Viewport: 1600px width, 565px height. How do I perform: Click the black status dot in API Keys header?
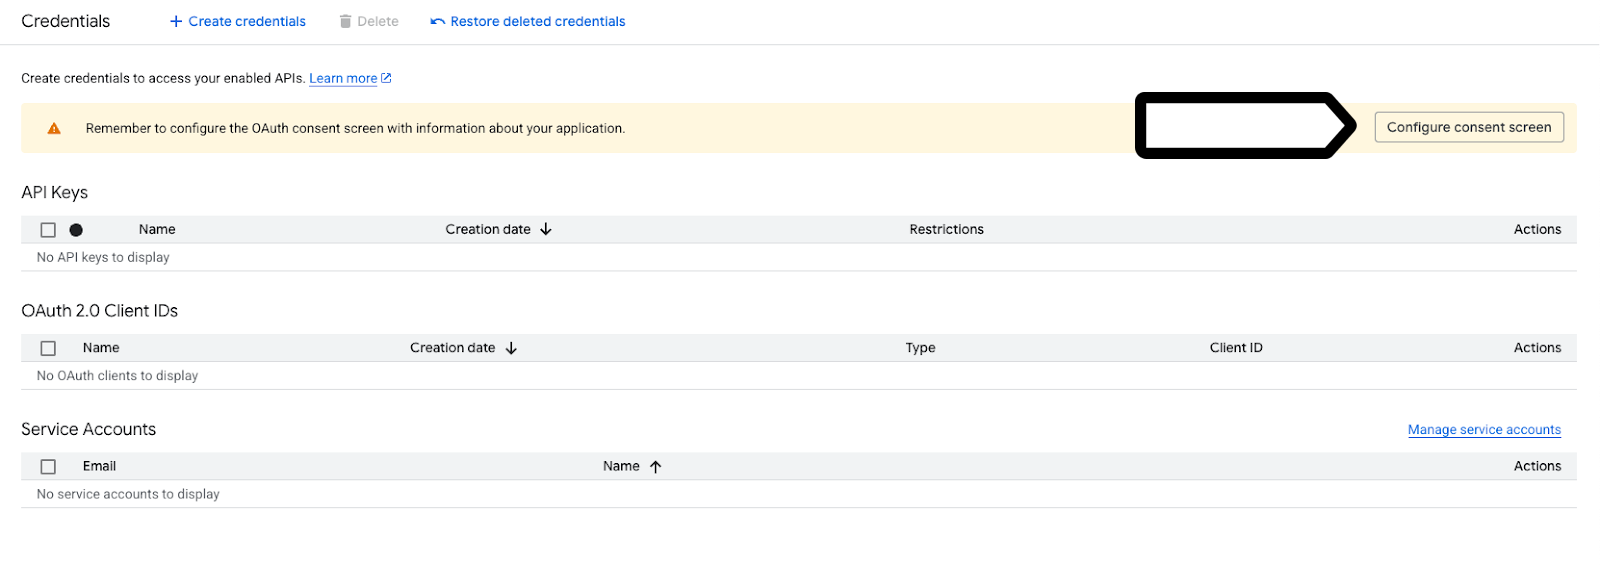(76, 230)
